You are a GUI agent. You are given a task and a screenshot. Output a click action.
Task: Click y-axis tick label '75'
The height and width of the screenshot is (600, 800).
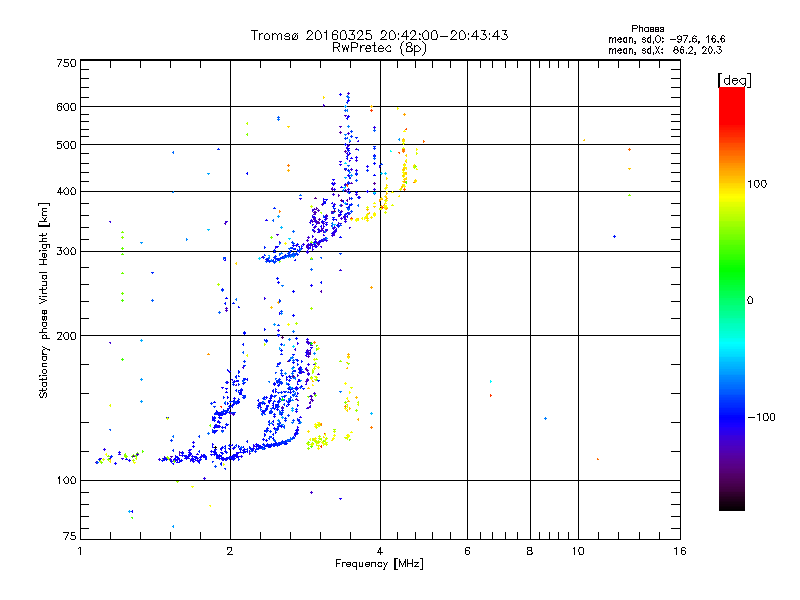[70, 536]
